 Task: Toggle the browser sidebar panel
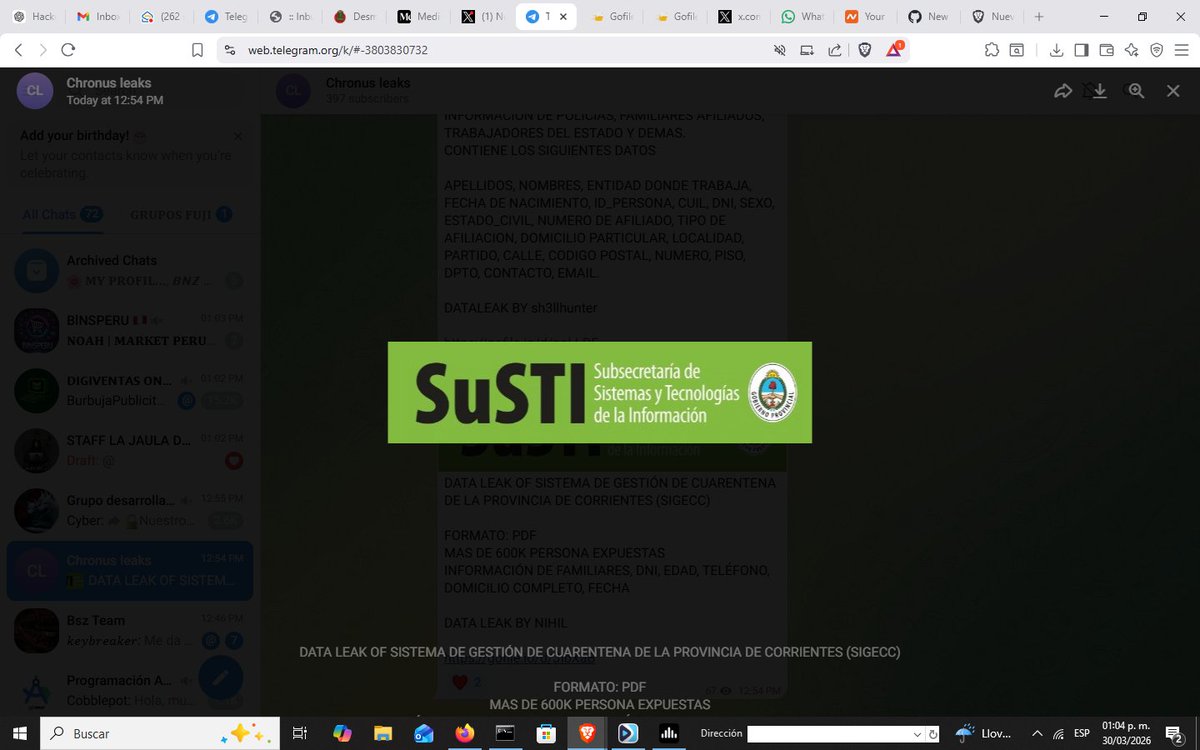(1081, 50)
